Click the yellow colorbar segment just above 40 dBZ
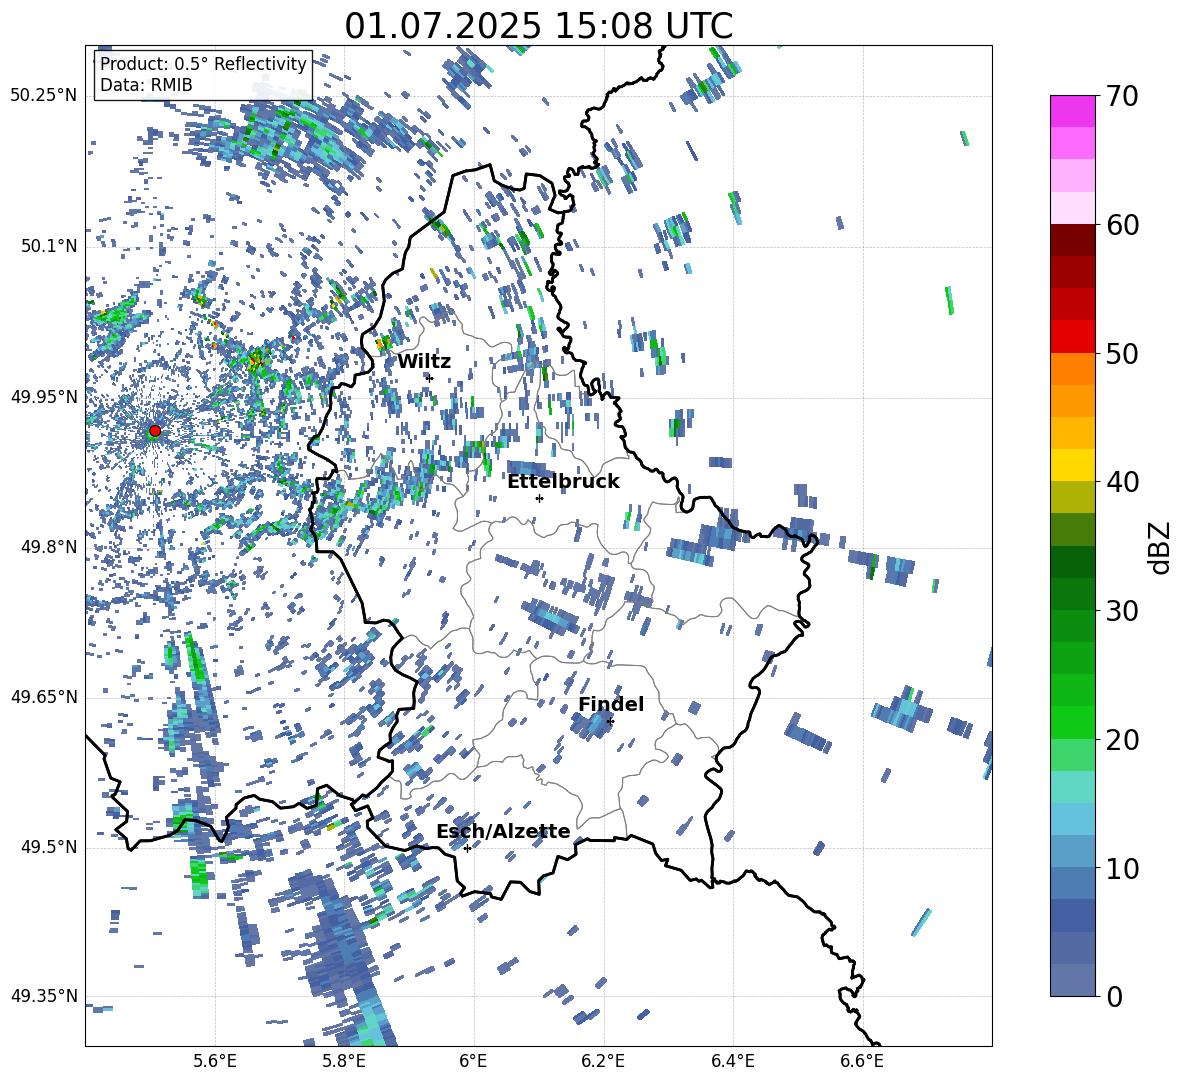The image size is (1184, 1081). pos(1072,465)
